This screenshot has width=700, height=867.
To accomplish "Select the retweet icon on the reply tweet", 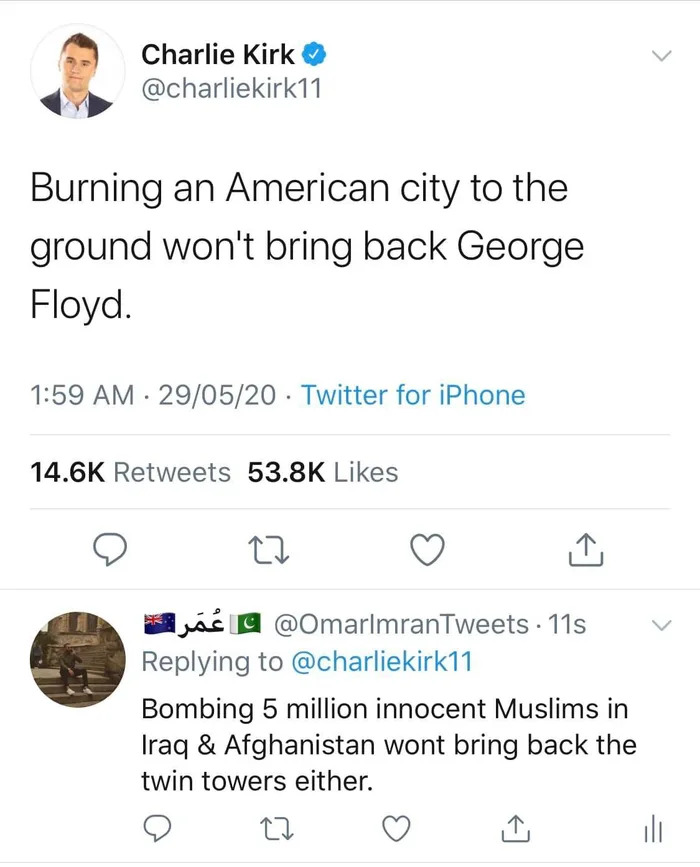I will pyautogui.click(x=277, y=829).
